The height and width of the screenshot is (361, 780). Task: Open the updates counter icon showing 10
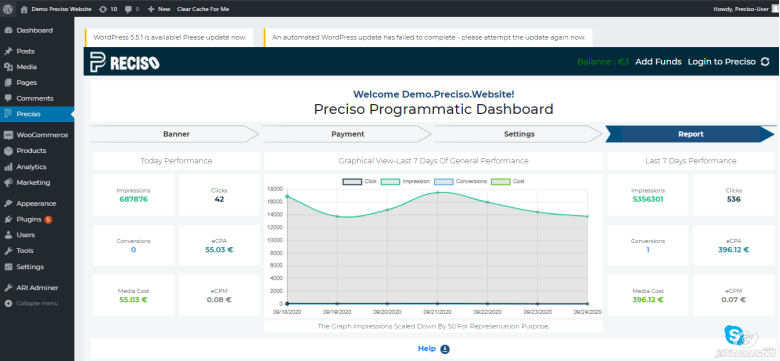(102, 9)
